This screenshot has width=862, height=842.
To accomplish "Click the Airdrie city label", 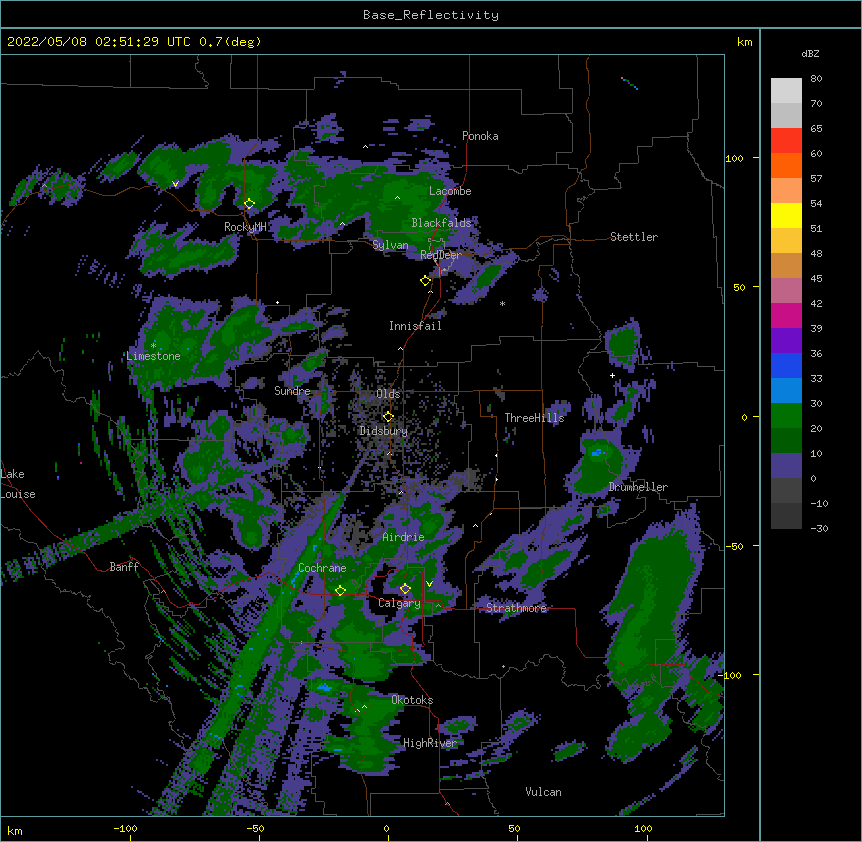I will tap(403, 537).
